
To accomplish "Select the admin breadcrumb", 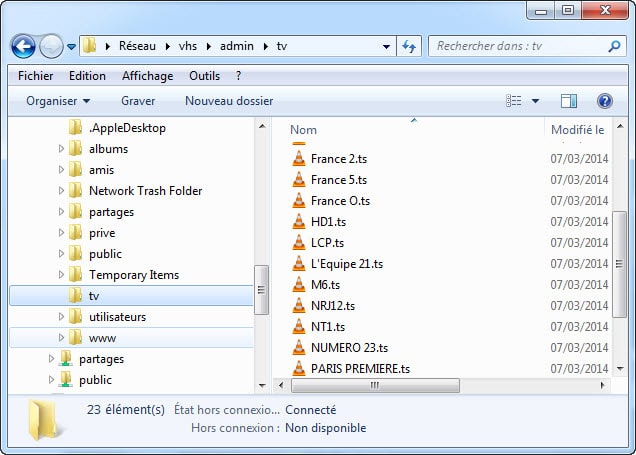I will (x=237, y=46).
